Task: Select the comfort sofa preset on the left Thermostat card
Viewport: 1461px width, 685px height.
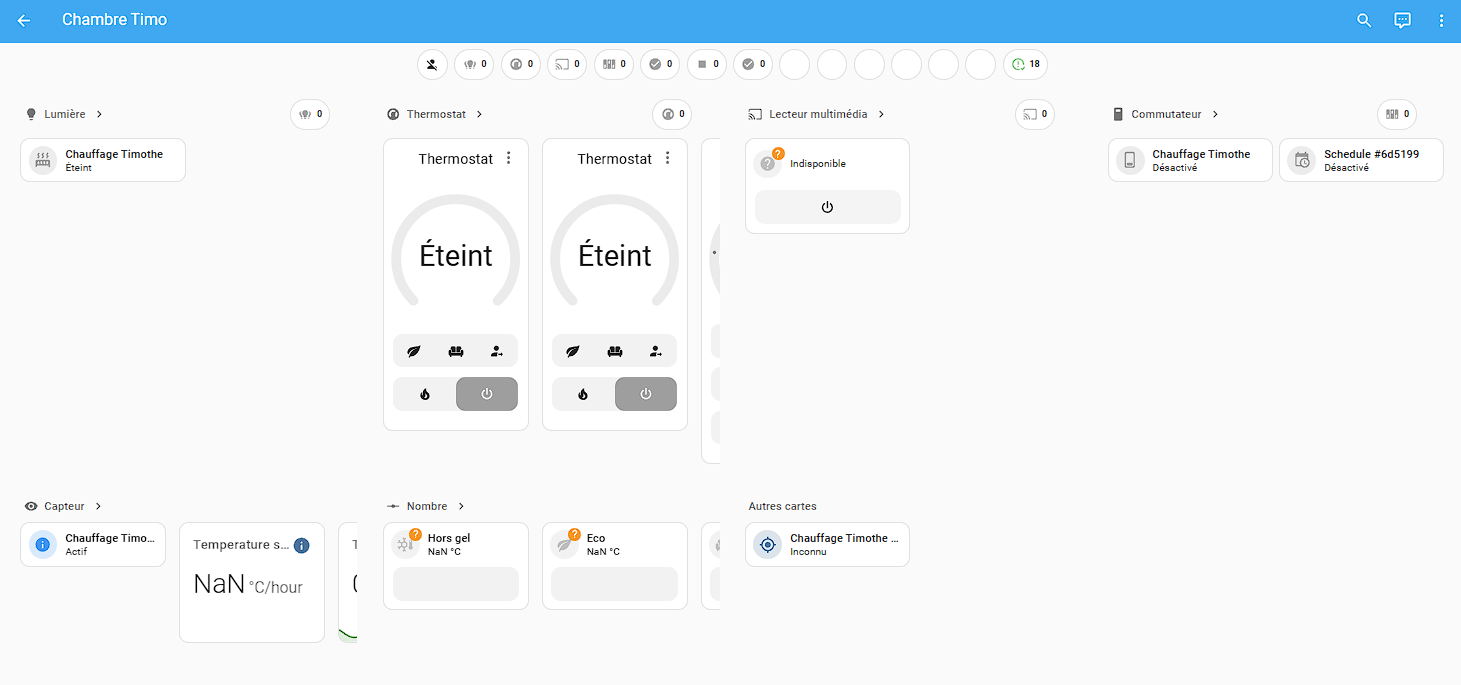Action: (456, 351)
